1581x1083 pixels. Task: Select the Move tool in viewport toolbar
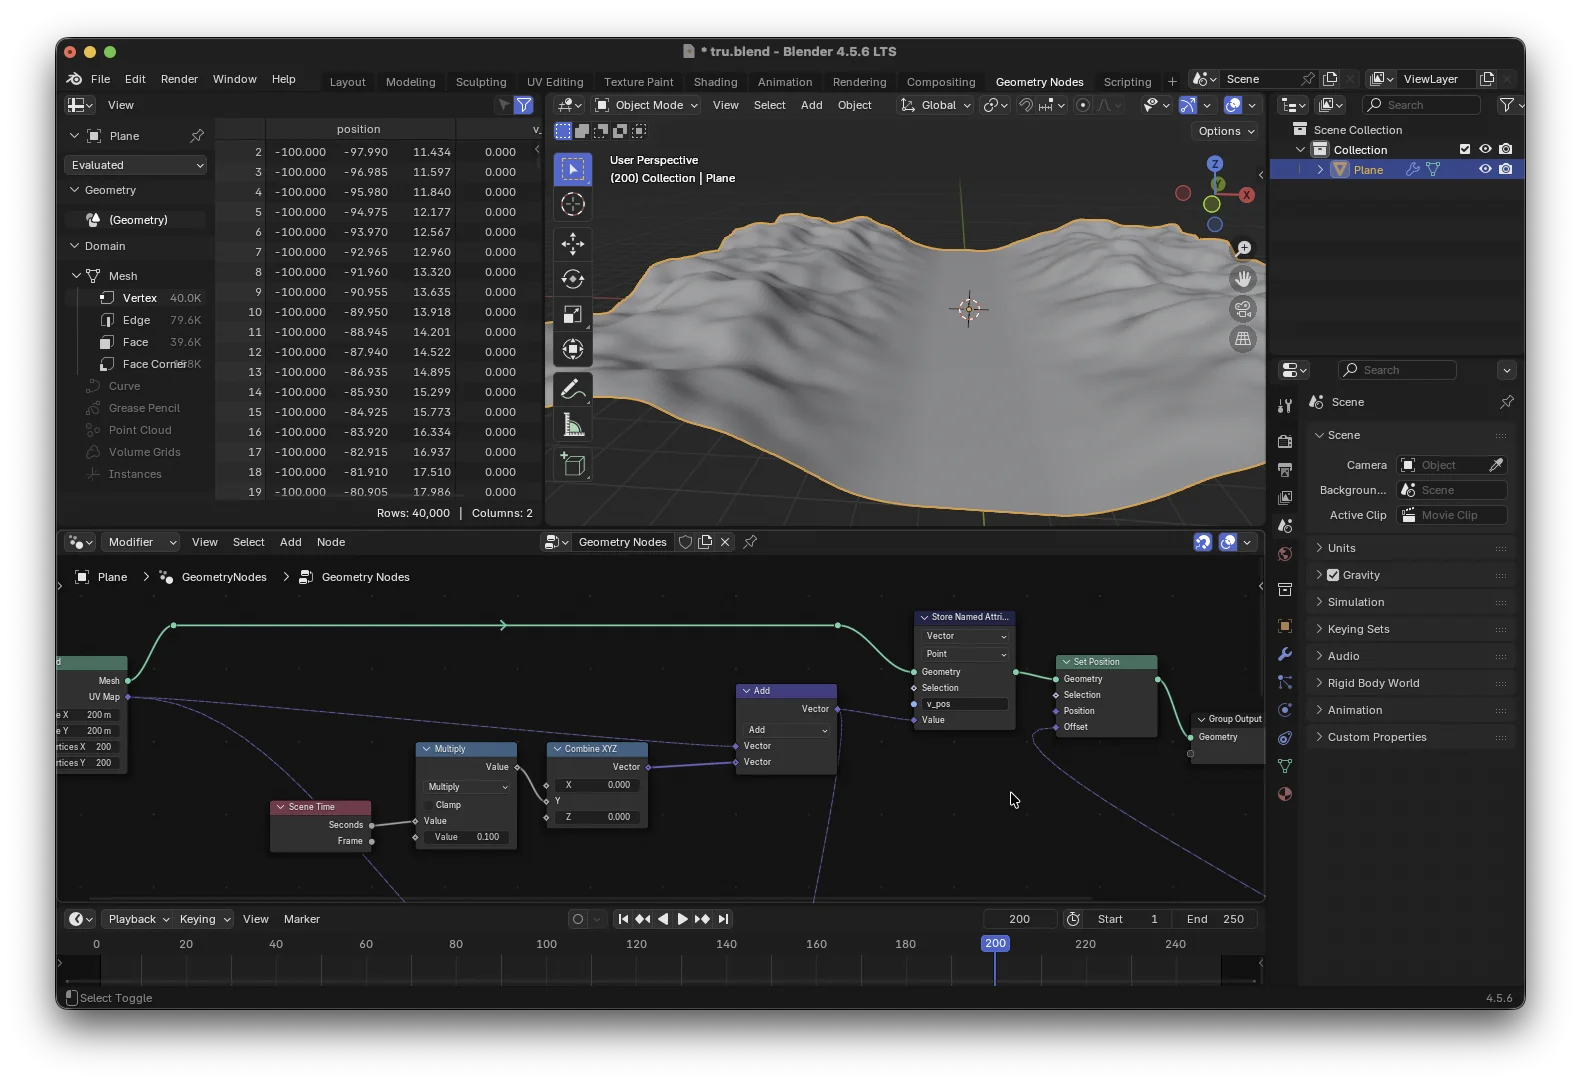(573, 243)
